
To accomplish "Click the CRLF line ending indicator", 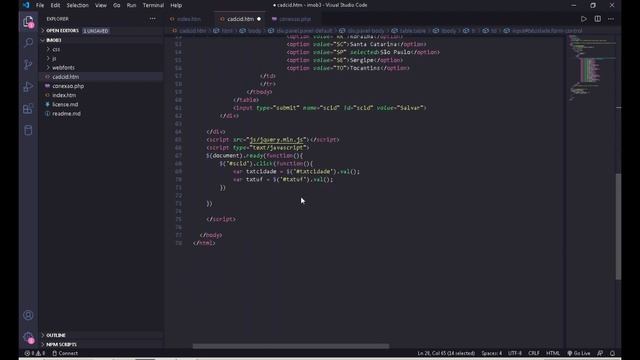I will 533,353.
